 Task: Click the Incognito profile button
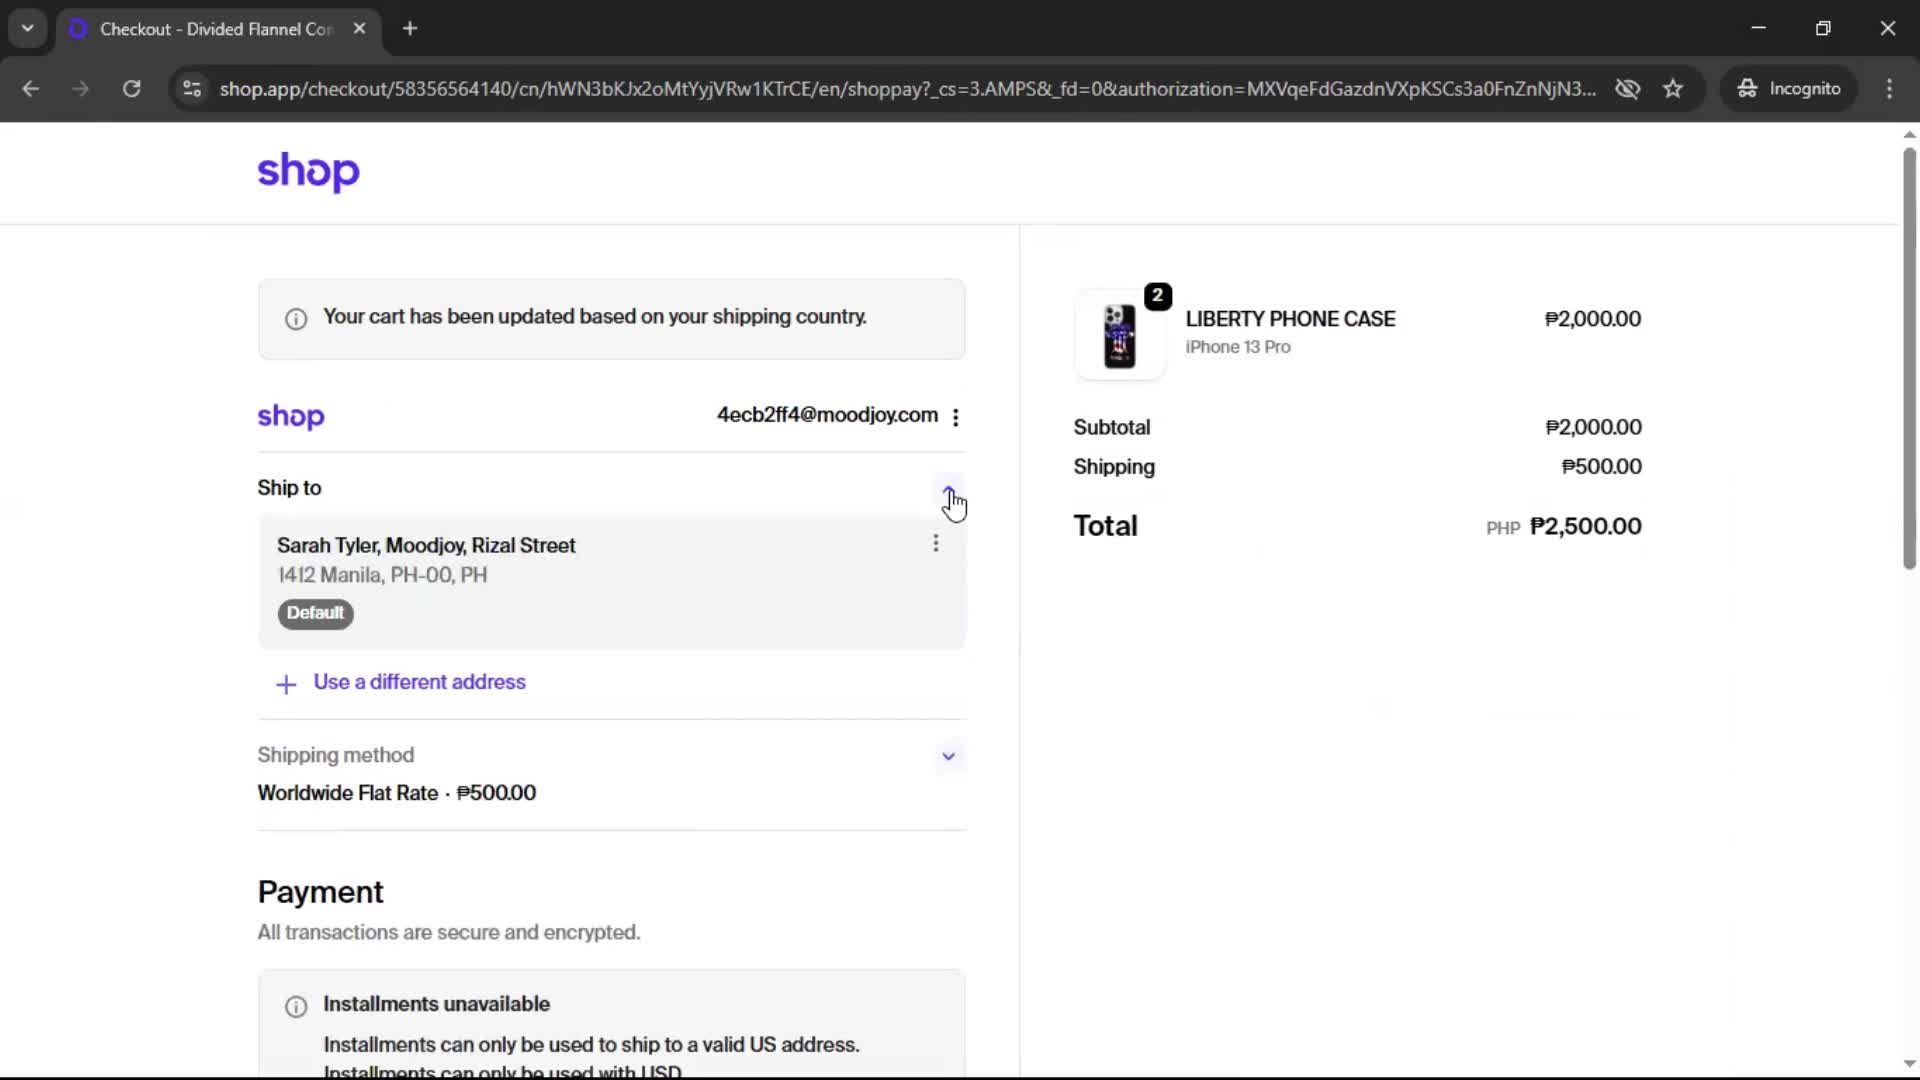click(x=1790, y=89)
